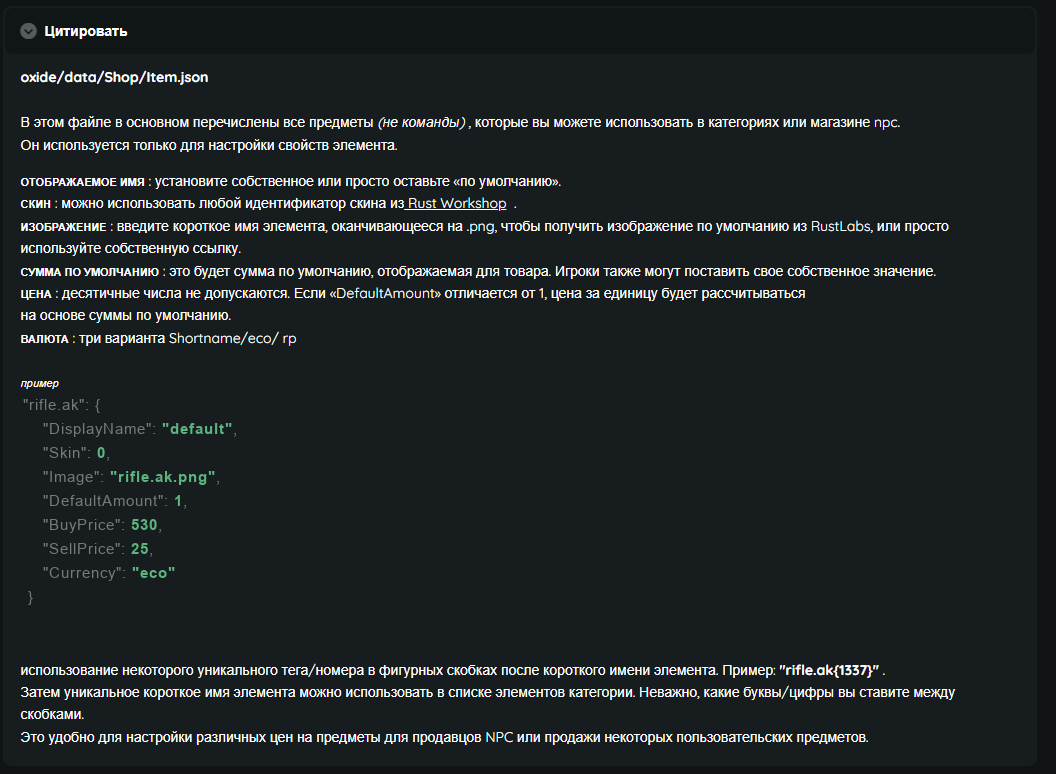Click the italic "(не команды)" text
The width and height of the screenshot is (1056, 774).
[421, 122]
